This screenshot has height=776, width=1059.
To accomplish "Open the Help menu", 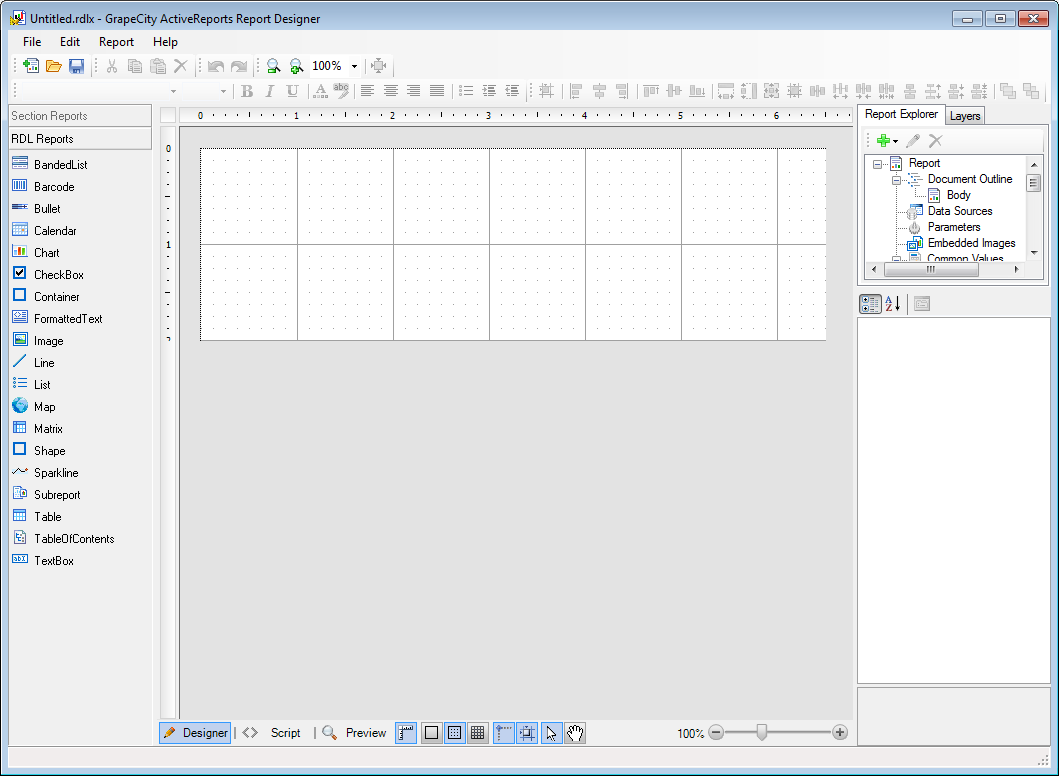I will pyautogui.click(x=165, y=42).
